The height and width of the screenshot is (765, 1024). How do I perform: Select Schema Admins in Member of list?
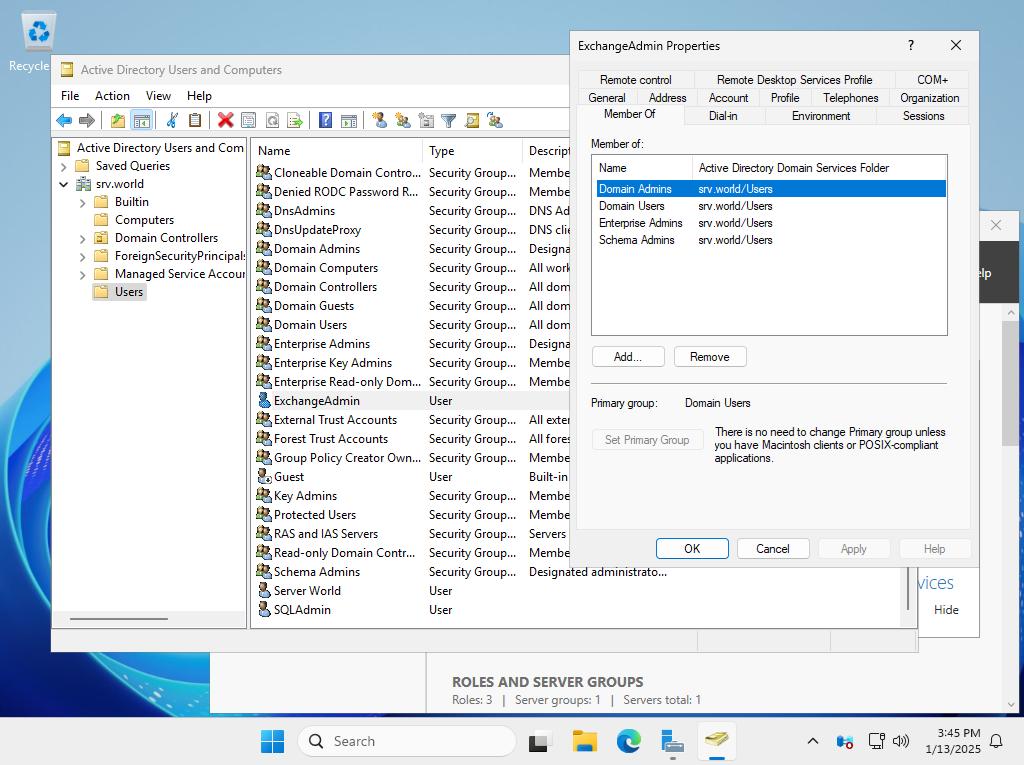pyautogui.click(x=771, y=240)
